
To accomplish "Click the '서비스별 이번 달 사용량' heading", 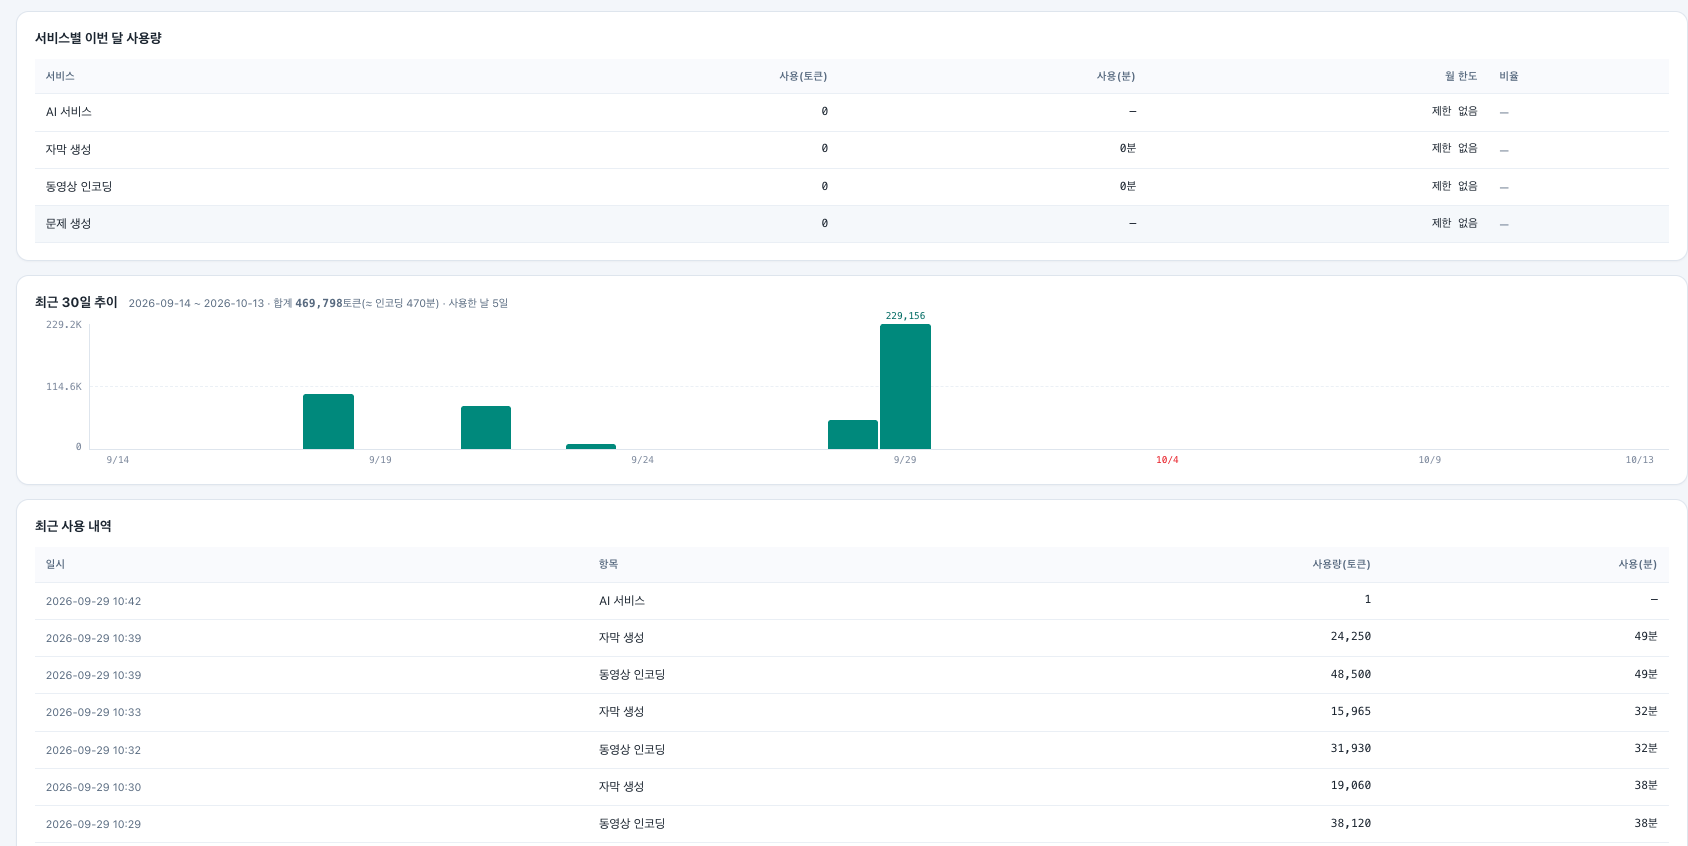I will (x=98, y=38).
